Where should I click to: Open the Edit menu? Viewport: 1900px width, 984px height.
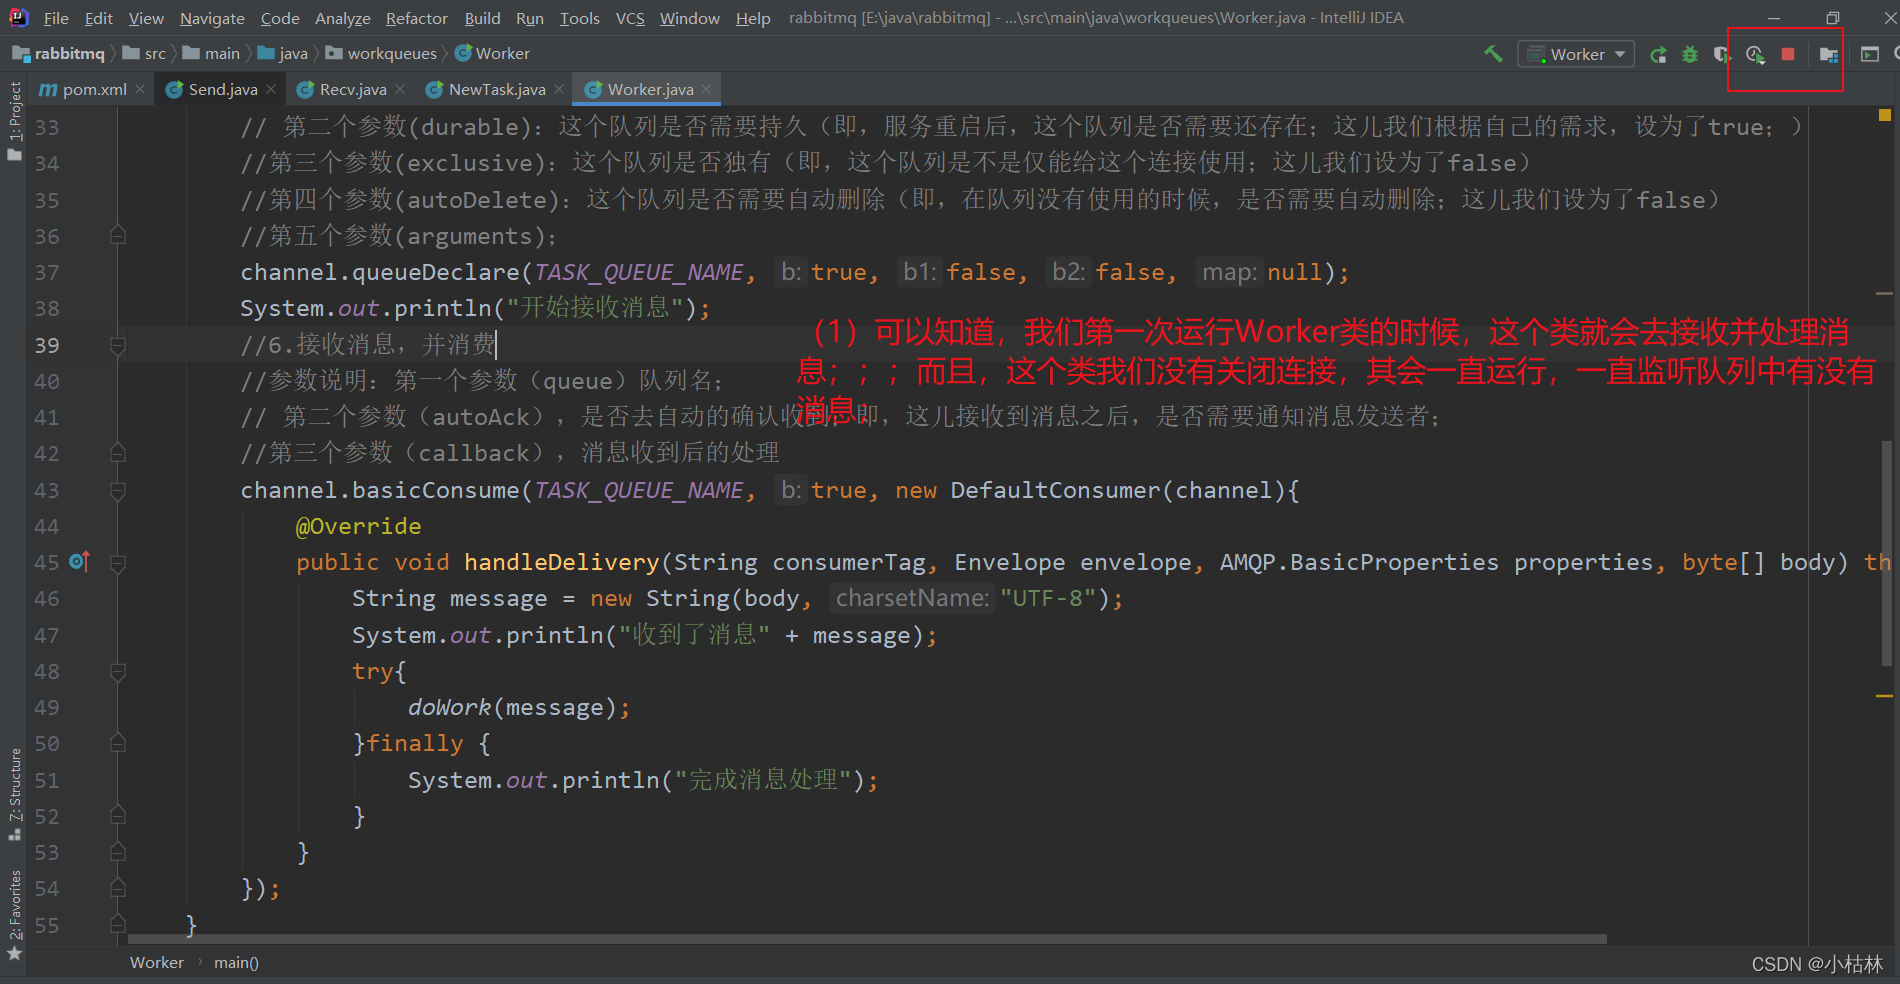pyautogui.click(x=98, y=18)
